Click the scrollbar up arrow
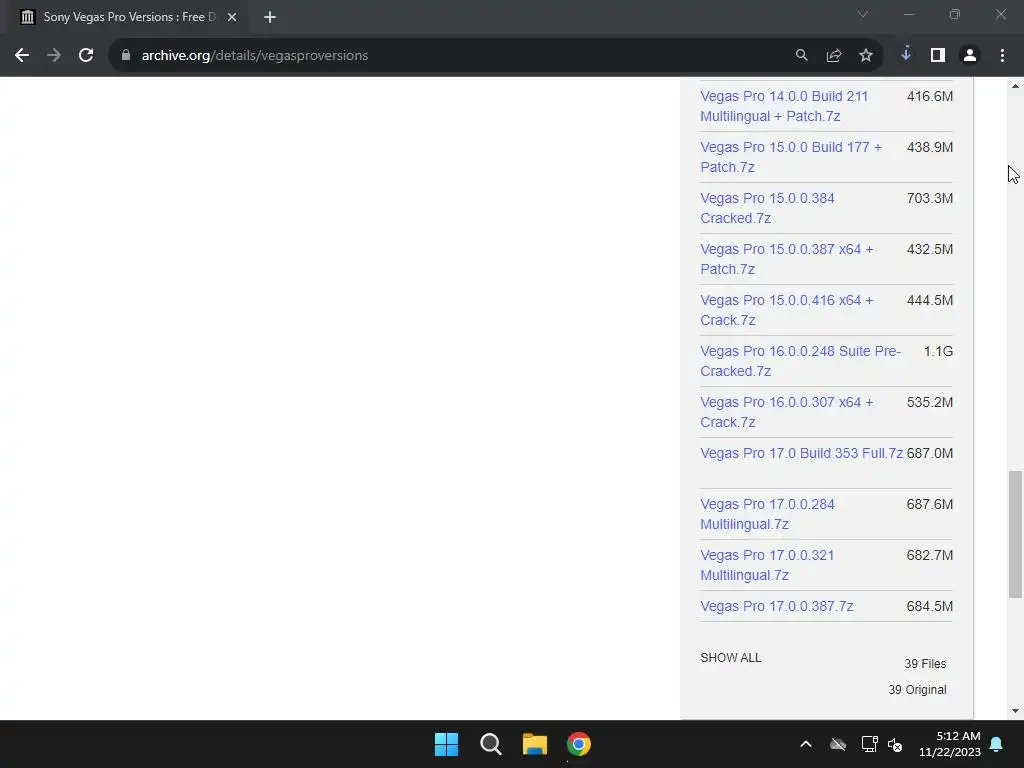Image resolution: width=1024 pixels, height=768 pixels. point(1015,86)
